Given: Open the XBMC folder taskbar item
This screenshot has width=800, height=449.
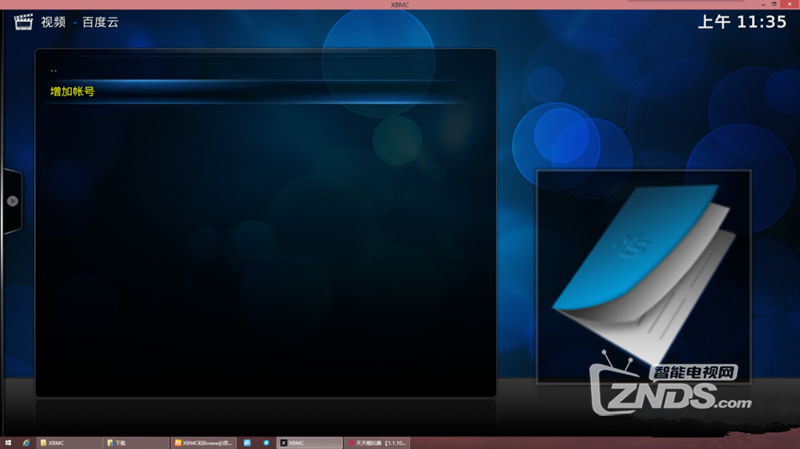Looking at the screenshot, I should click(x=68, y=443).
